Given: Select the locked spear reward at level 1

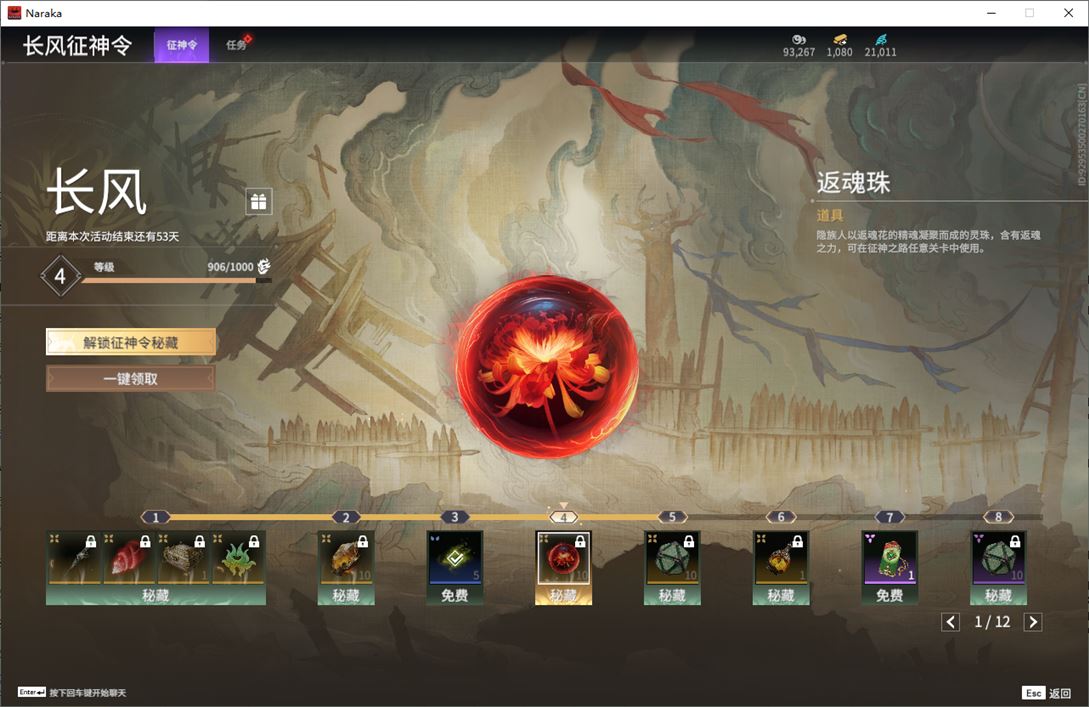Looking at the screenshot, I should 74,557.
